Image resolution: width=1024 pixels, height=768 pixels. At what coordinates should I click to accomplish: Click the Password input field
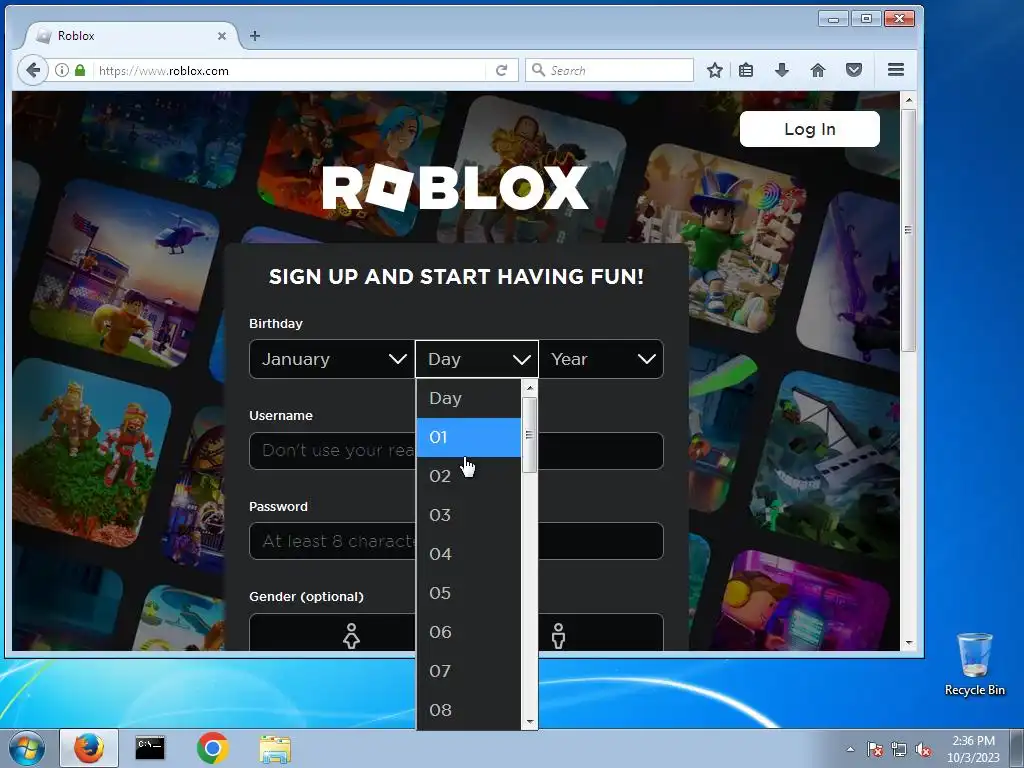coord(456,541)
